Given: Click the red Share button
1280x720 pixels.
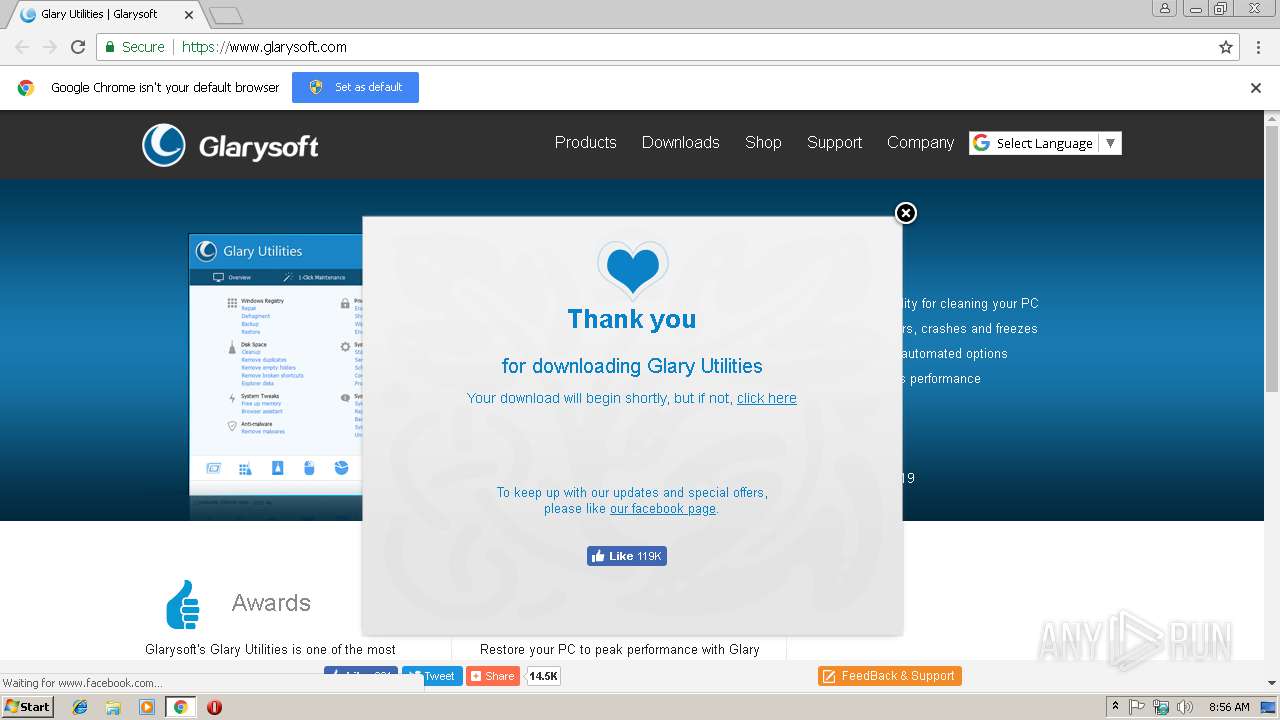Looking at the screenshot, I should (x=493, y=676).
